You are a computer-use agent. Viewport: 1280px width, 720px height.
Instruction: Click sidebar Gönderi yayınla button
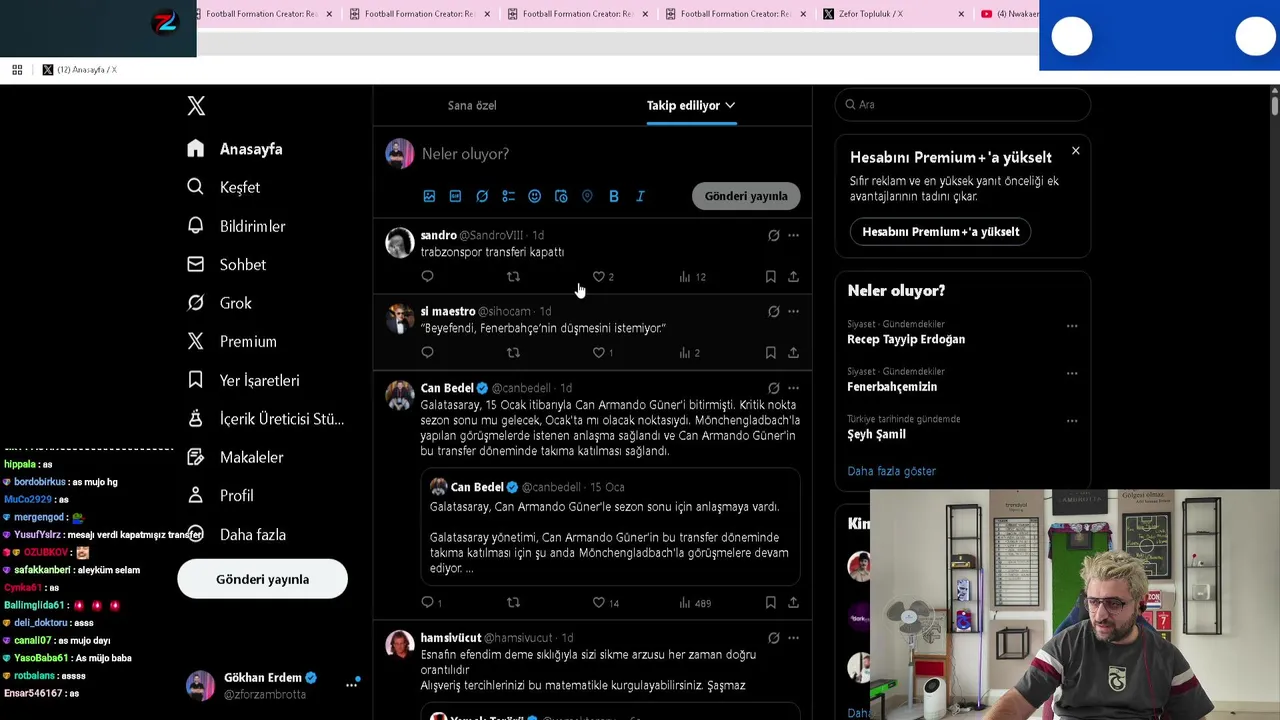(x=262, y=579)
